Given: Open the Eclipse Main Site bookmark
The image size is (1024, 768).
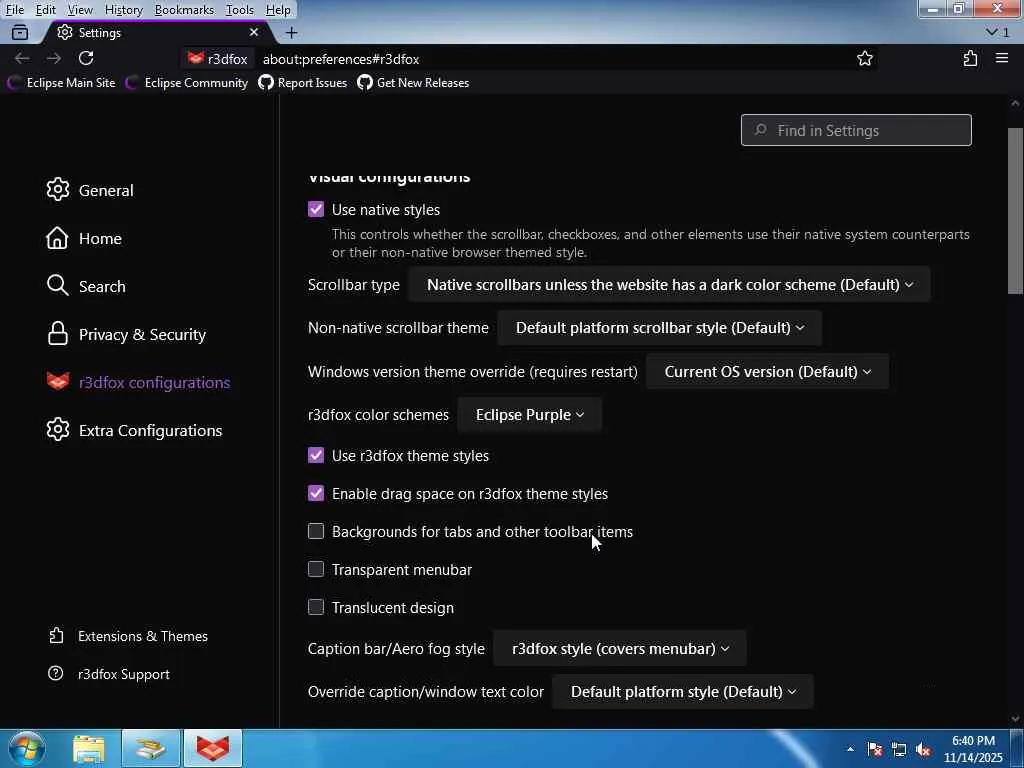Looking at the screenshot, I should [x=61, y=83].
